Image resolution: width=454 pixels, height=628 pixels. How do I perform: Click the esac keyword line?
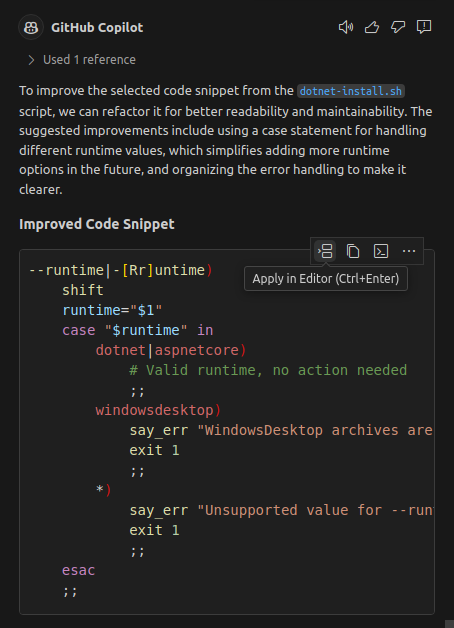tap(78, 570)
